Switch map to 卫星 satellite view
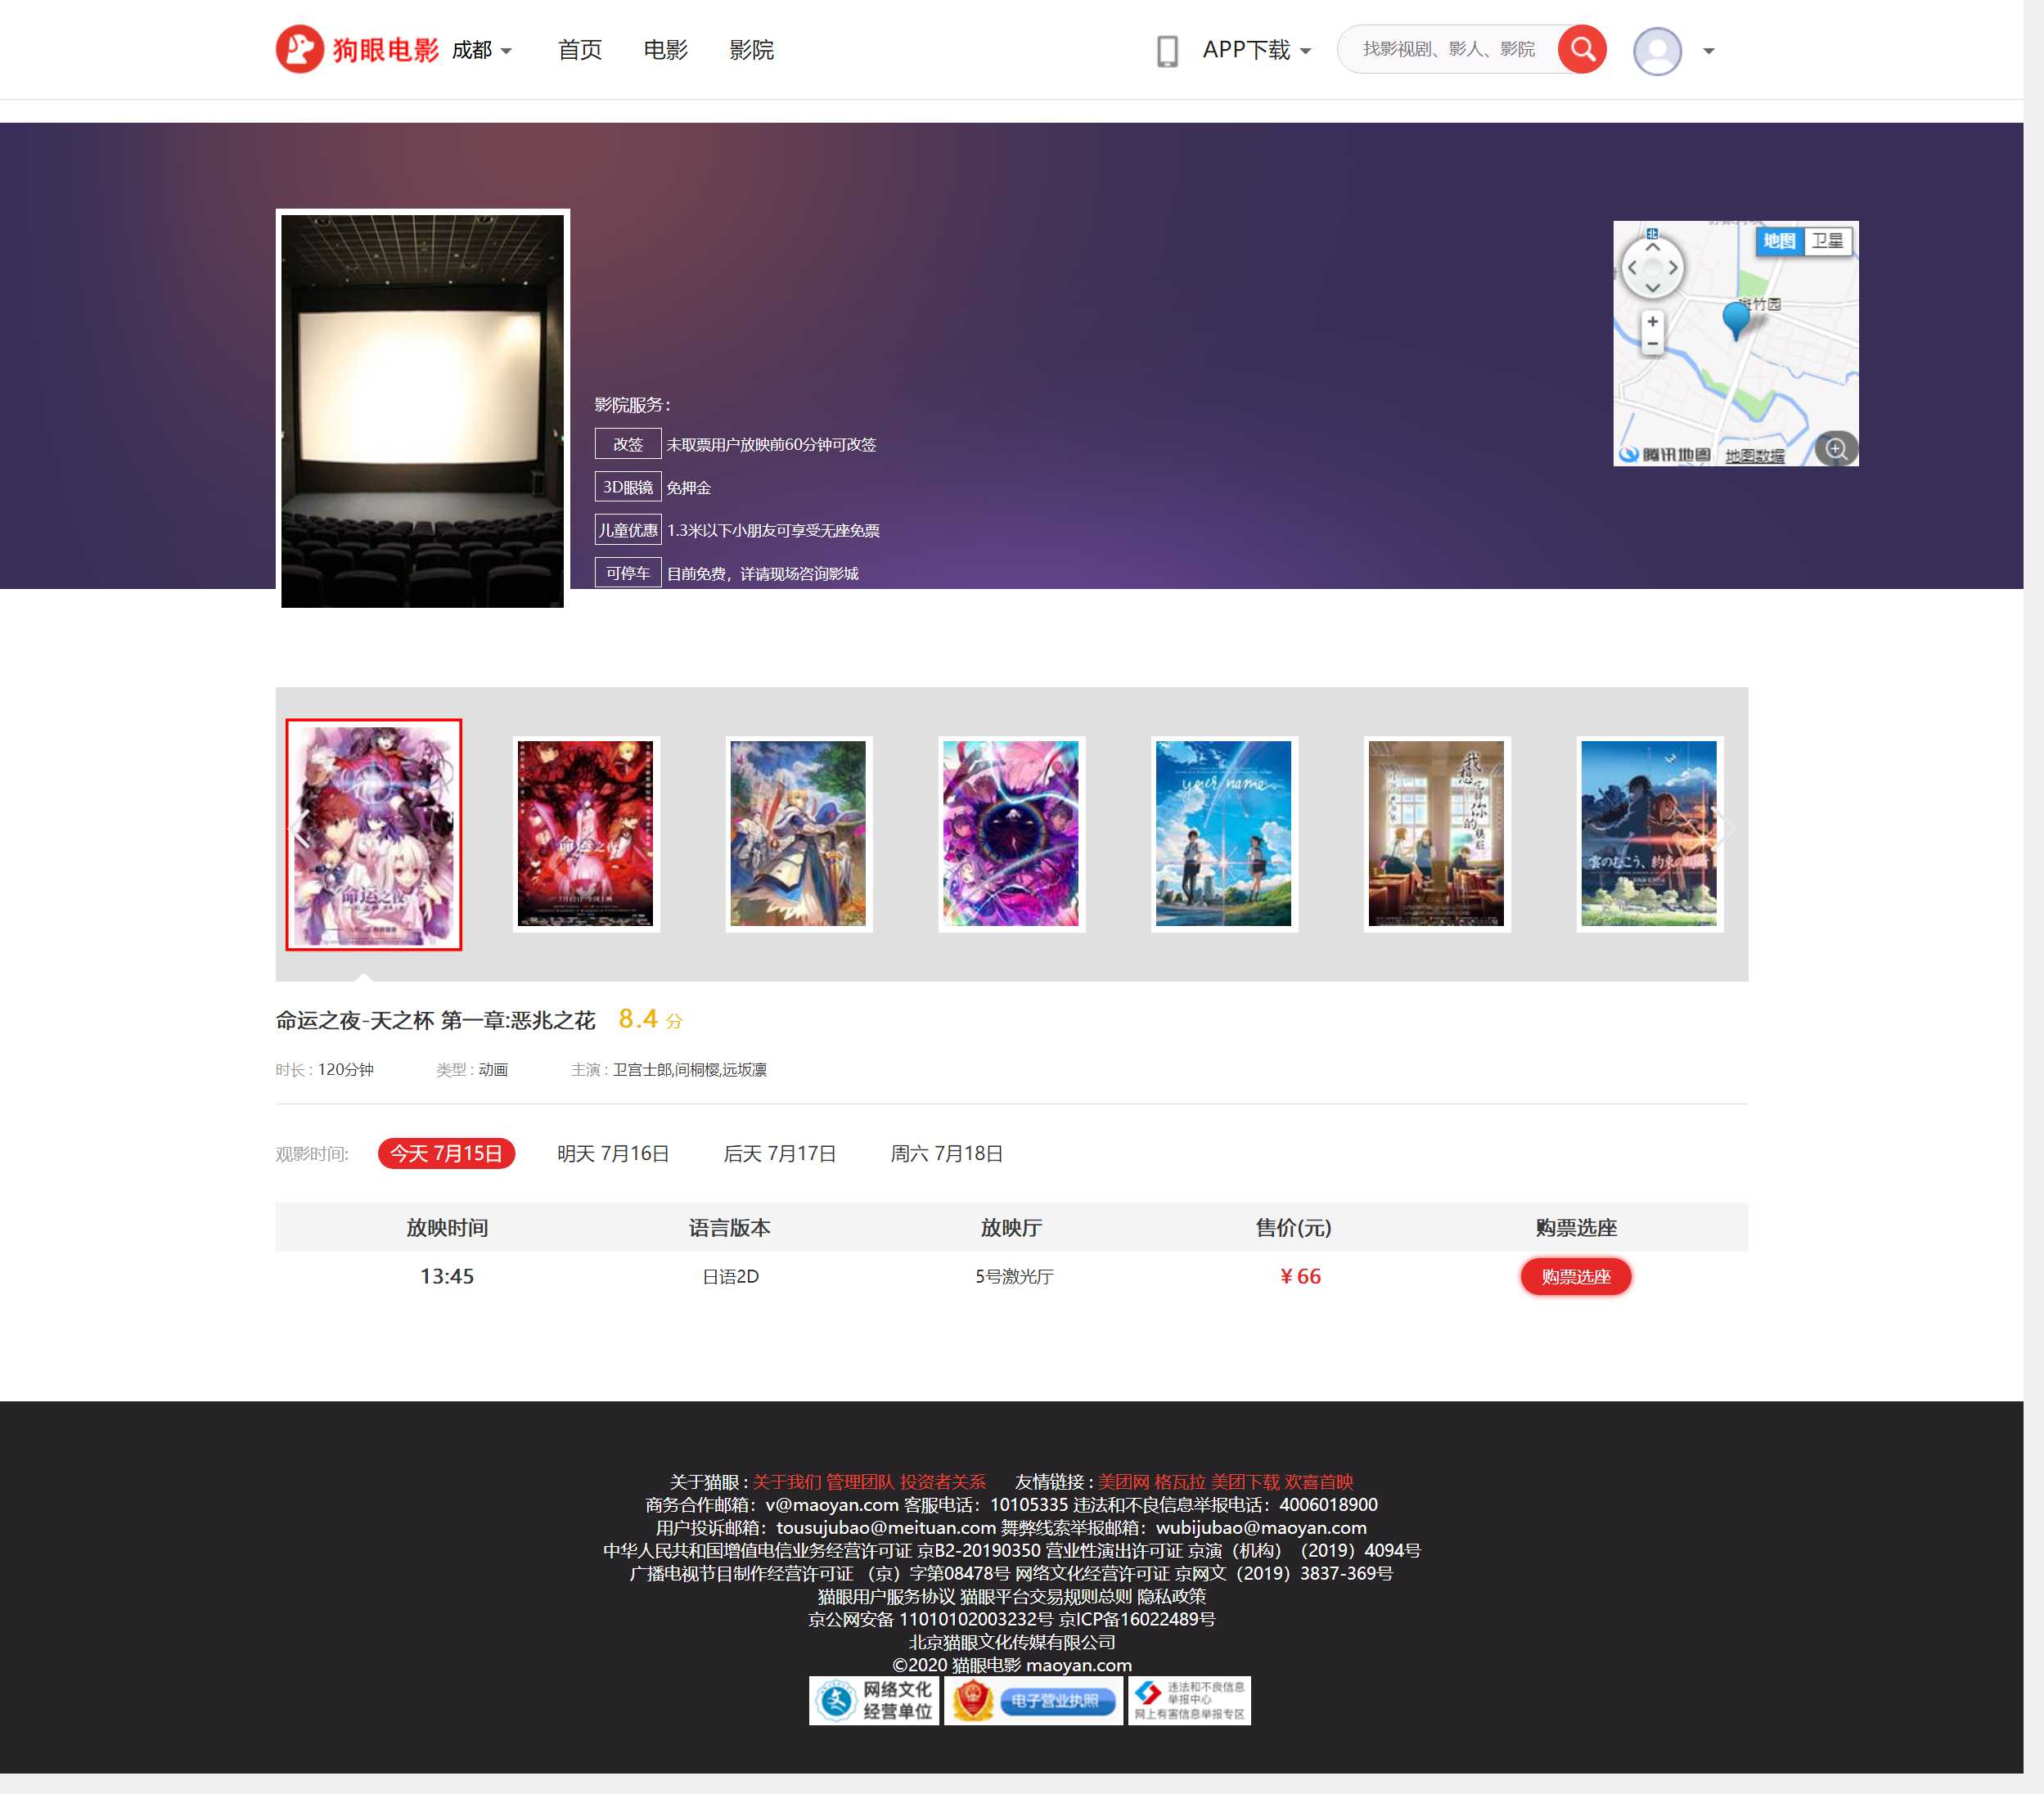The height and width of the screenshot is (1794, 2044). click(x=1827, y=241)
